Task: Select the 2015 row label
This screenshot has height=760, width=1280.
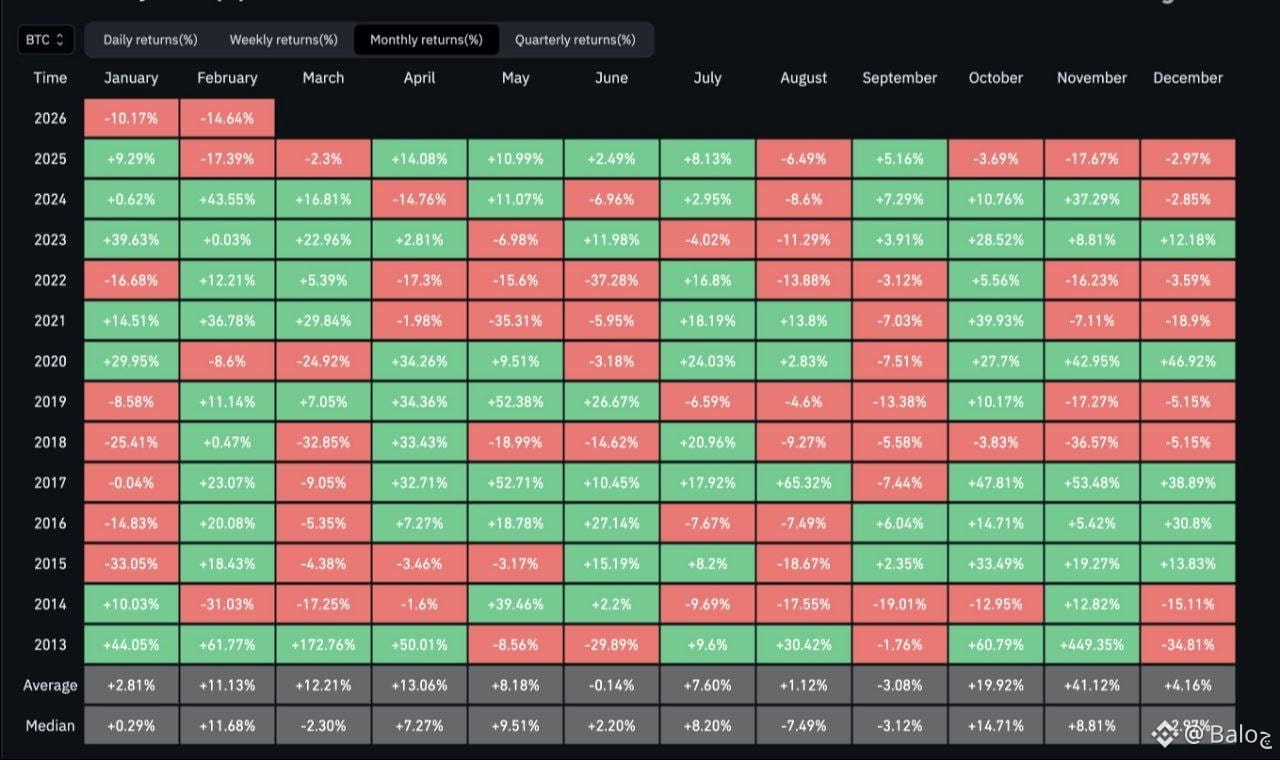Action: (x=50, y=564)
